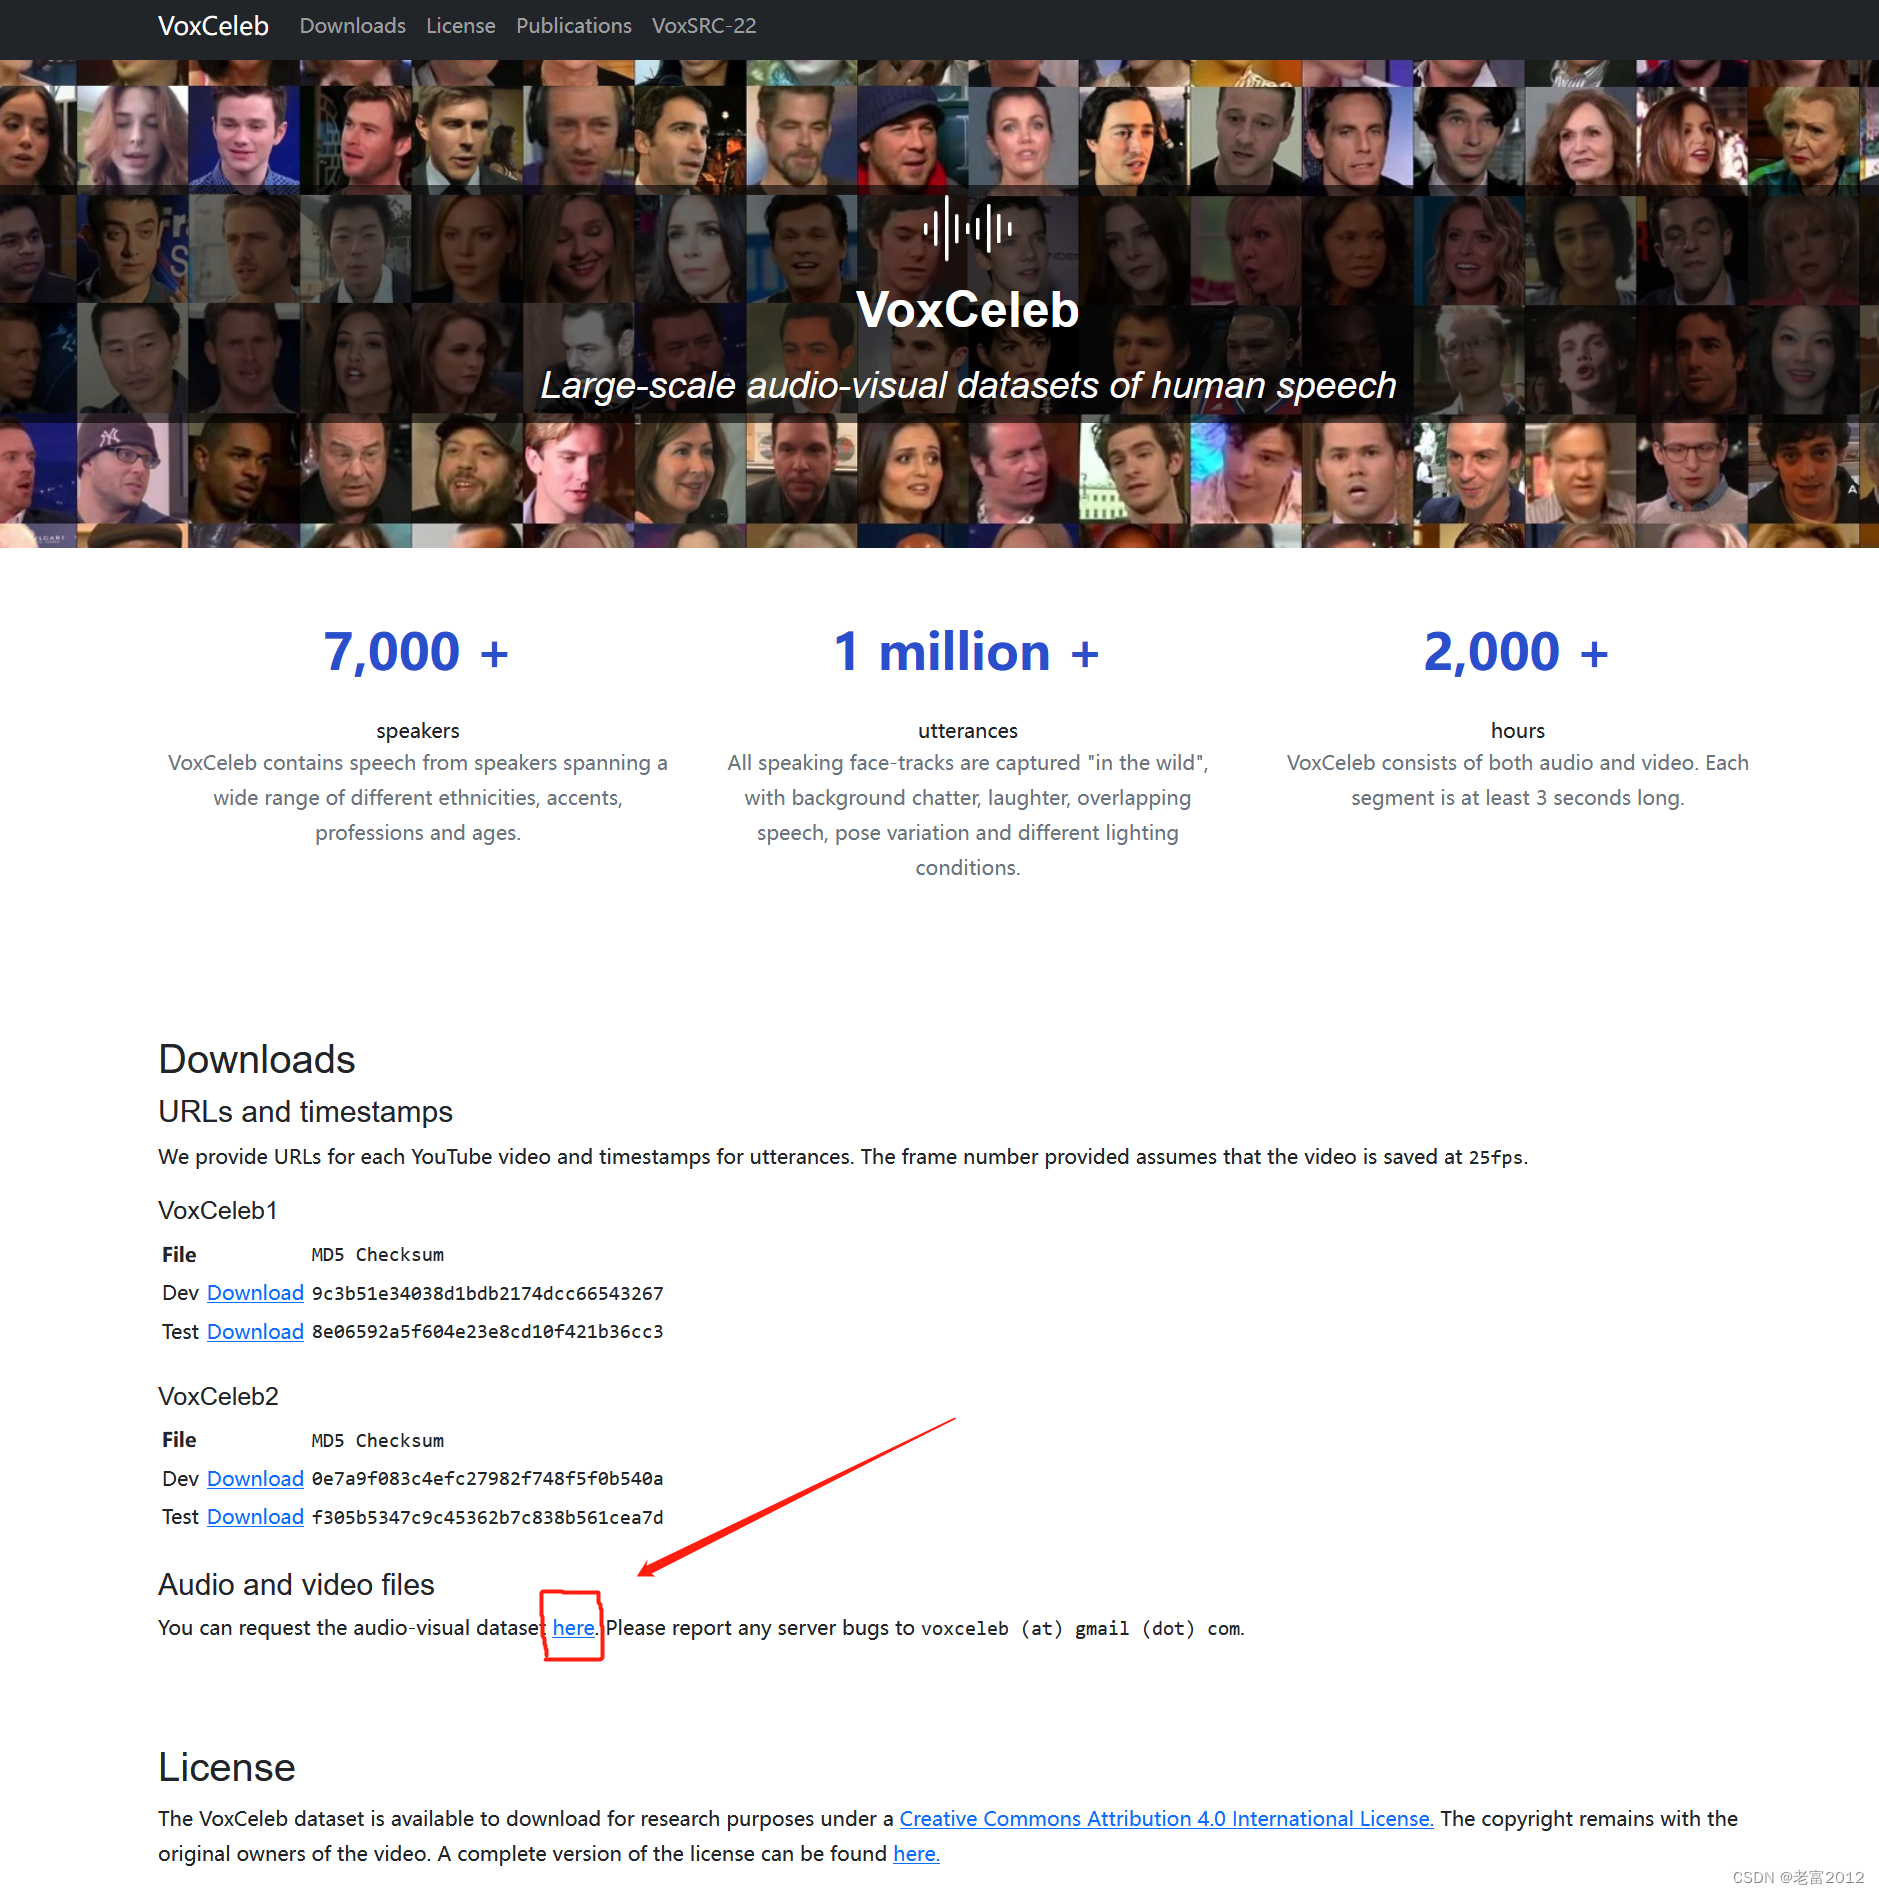Image resolution: width=1879 pixels, height=1894 pixels.
Task: Click the VoxCeleb2 Dev checksum 0e7a9f08...
Action: tap(487, 1479)
